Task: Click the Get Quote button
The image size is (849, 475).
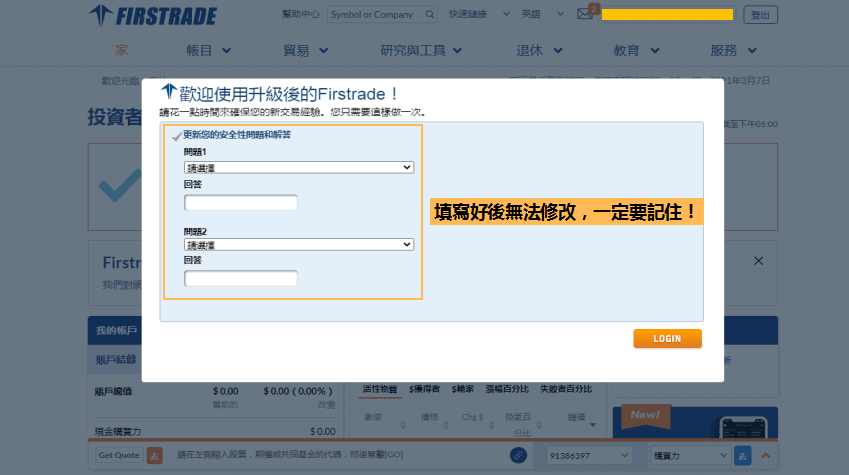Action: (119, 456)
